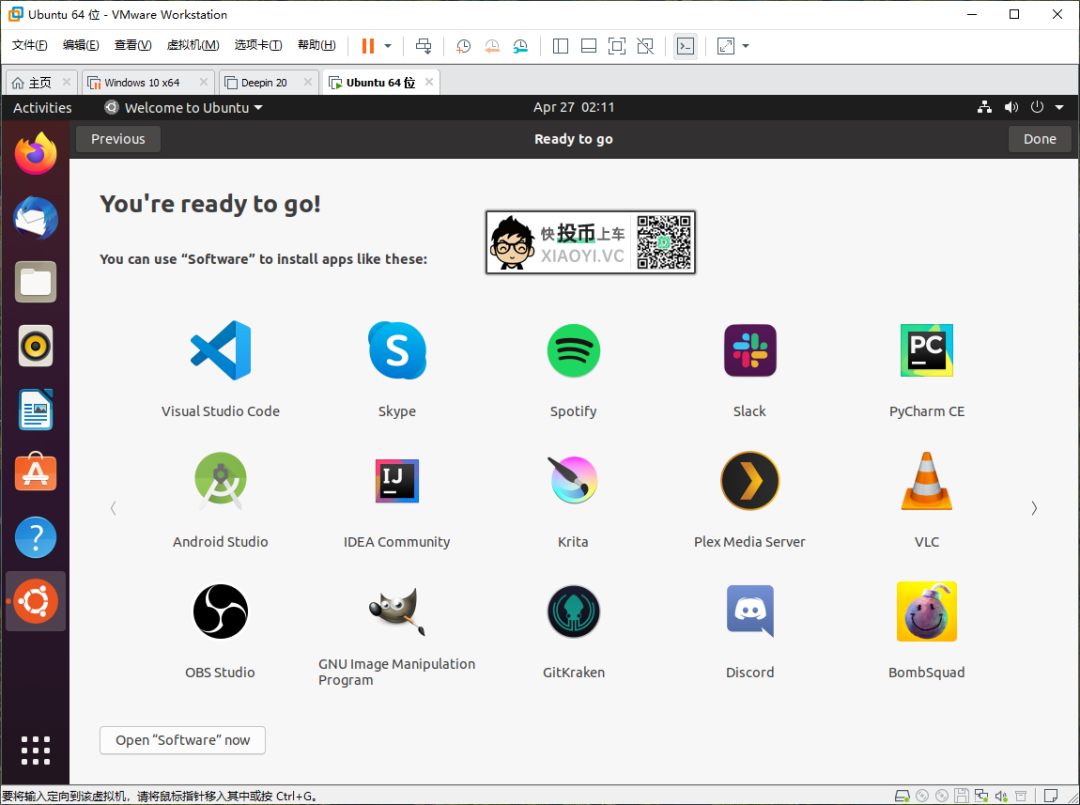Expand the stretch guest dropdown arrow
Image resolution: width=1080 pixels, height=805 pixels.
pyautogui.click(x=745, y=46)
